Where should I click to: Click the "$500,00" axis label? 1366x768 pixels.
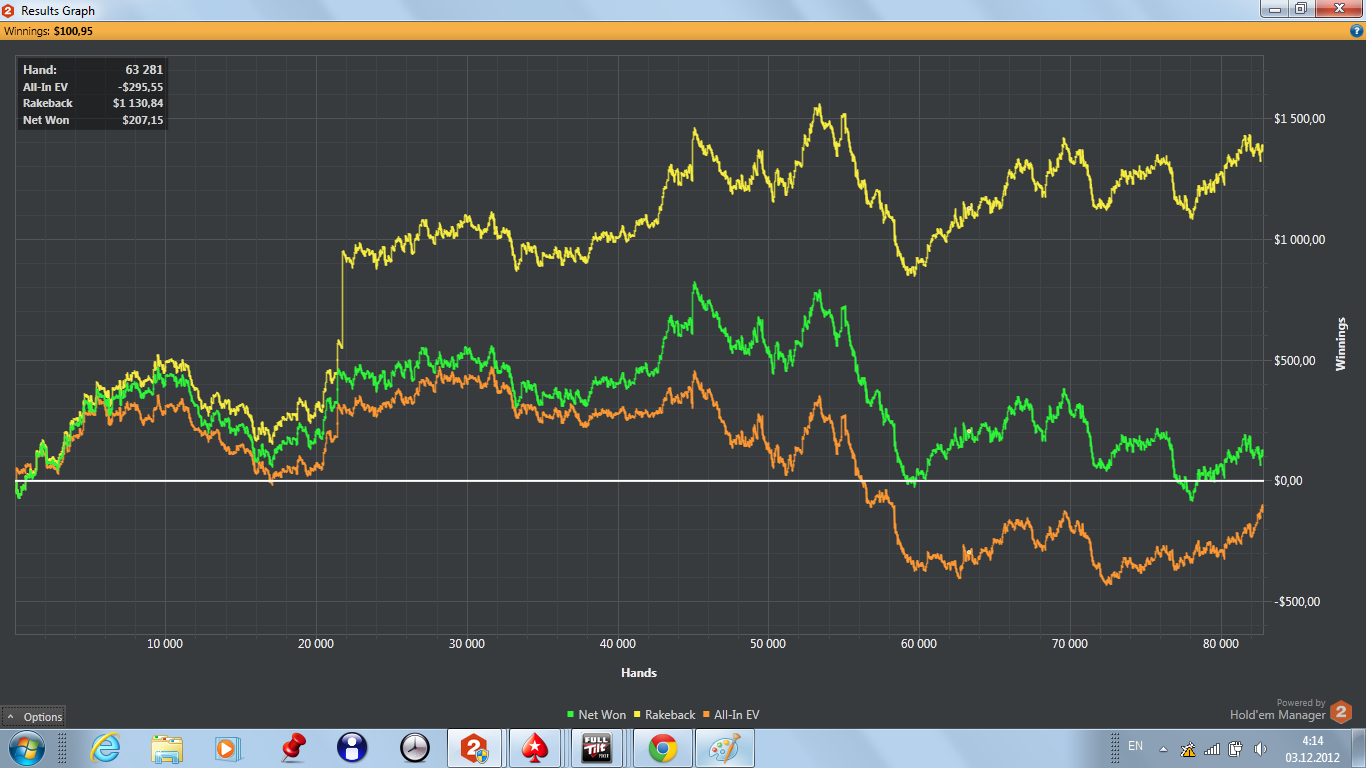point(1297,361)
